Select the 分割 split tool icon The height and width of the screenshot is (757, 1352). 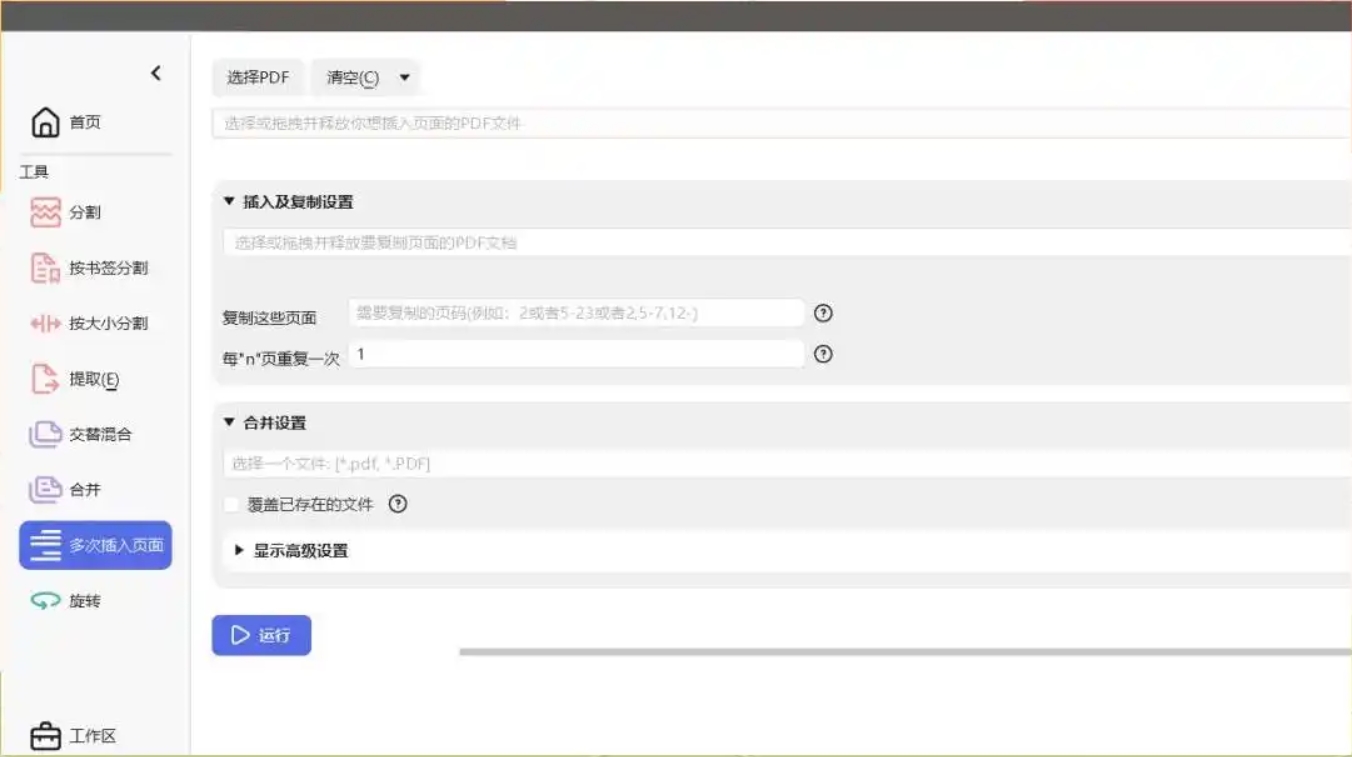coord(46,213)
